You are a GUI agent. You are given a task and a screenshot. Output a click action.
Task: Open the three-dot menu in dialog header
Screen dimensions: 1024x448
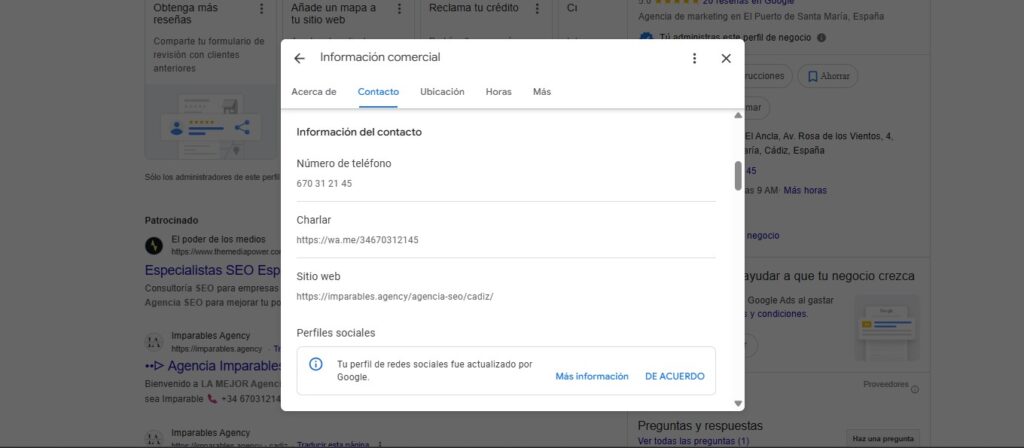(694, 58)
